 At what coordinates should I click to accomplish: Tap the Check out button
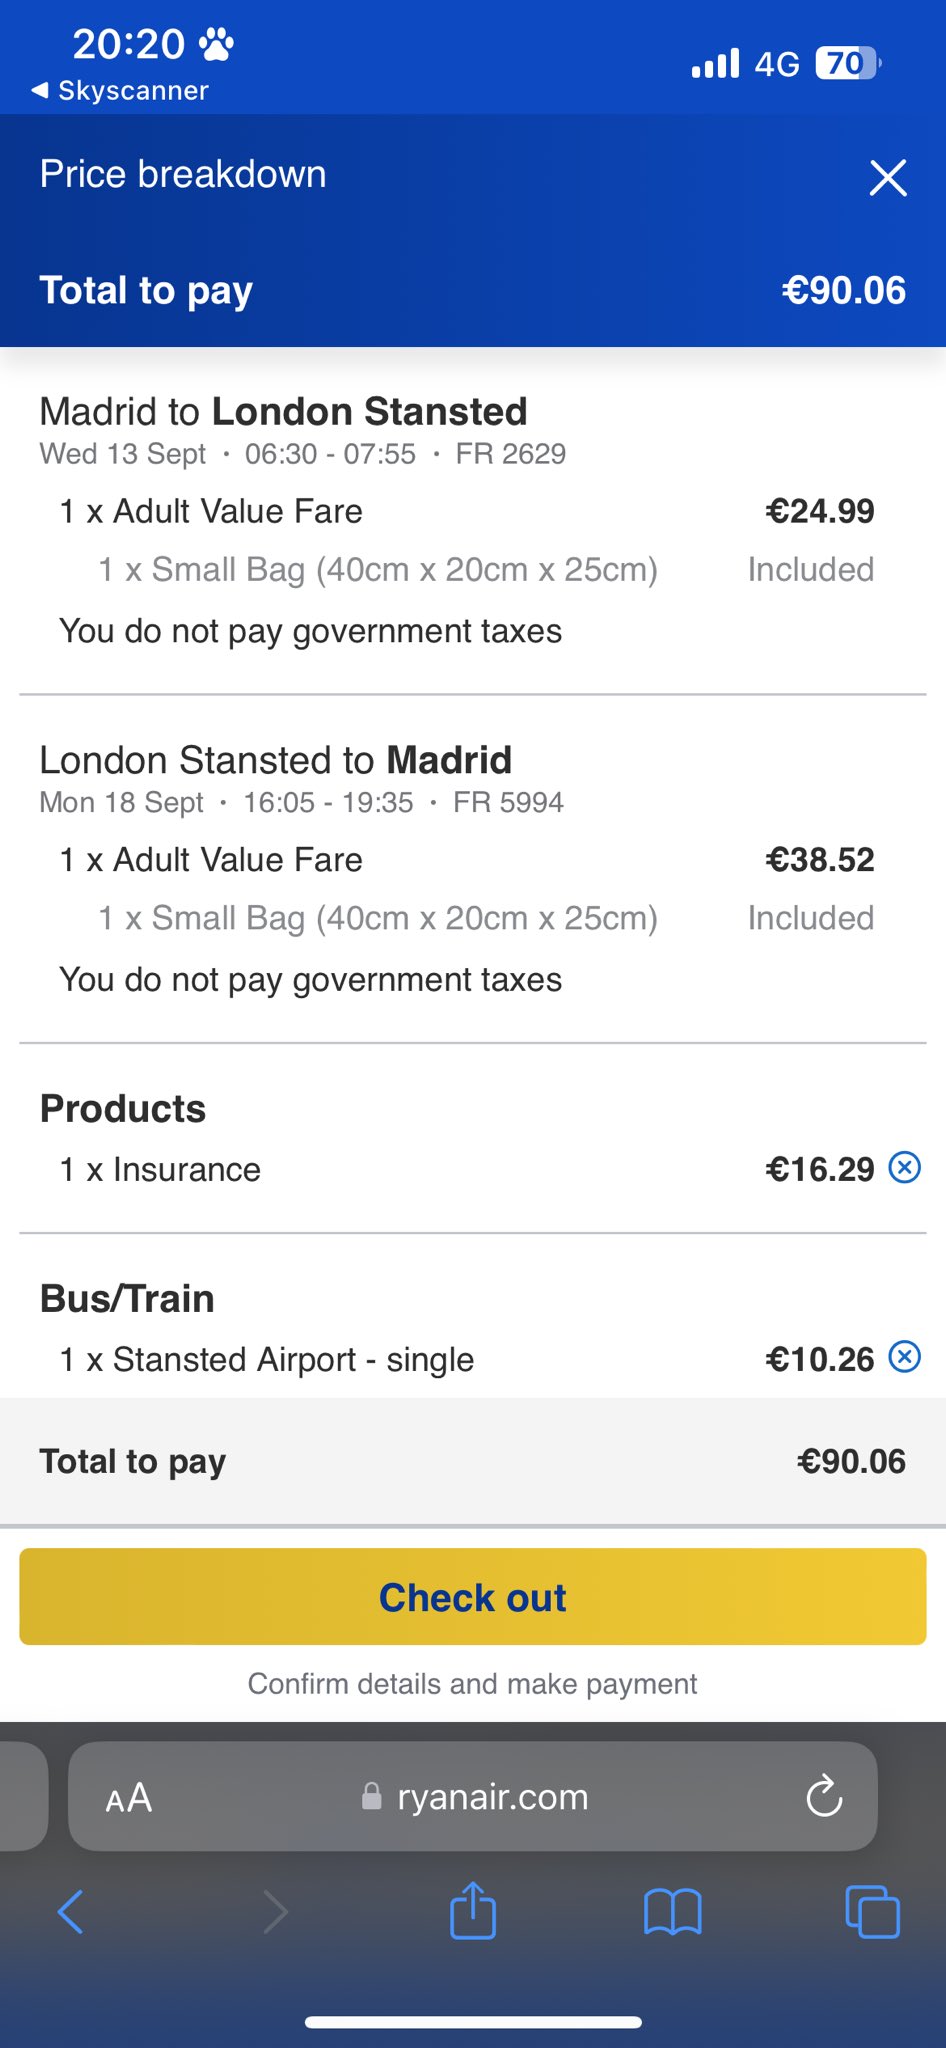[473, 1597]
